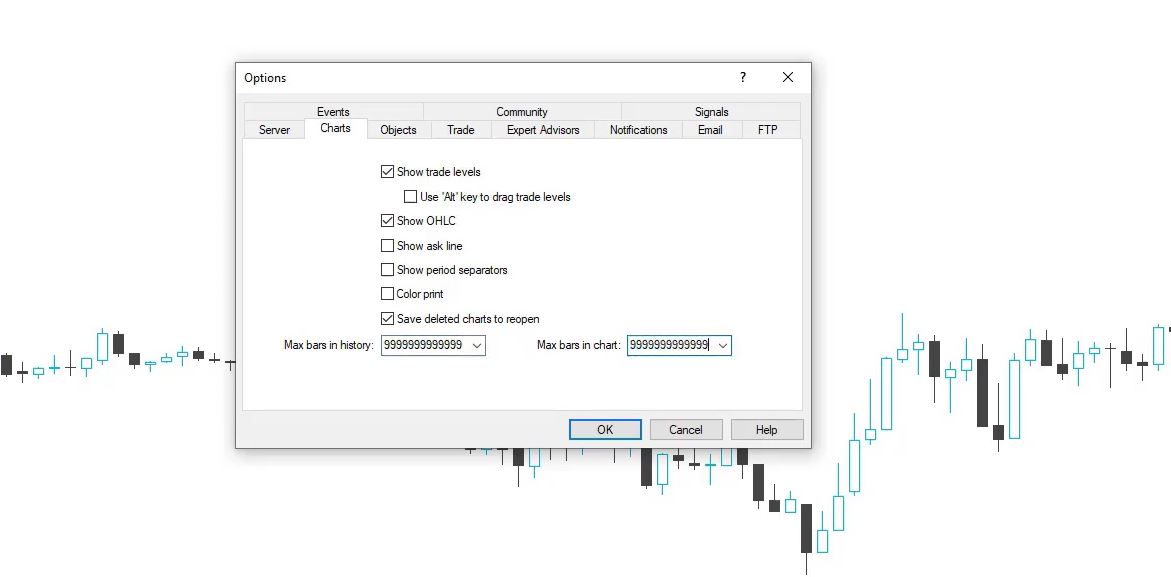Turn on "Show period separators"
The height and width of the screenshot is (577, 1171).
click(x=388, y=269)
